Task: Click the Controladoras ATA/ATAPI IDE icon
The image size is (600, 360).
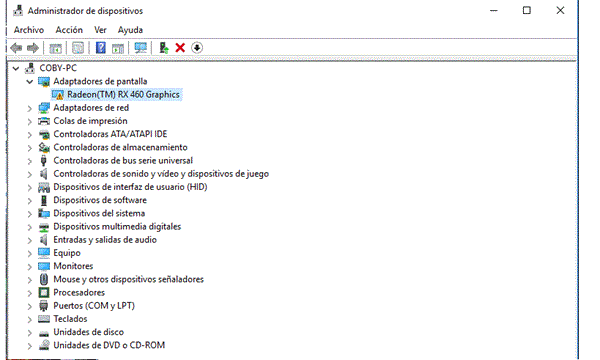Action: pyautogui.click(x=44, y=134)
